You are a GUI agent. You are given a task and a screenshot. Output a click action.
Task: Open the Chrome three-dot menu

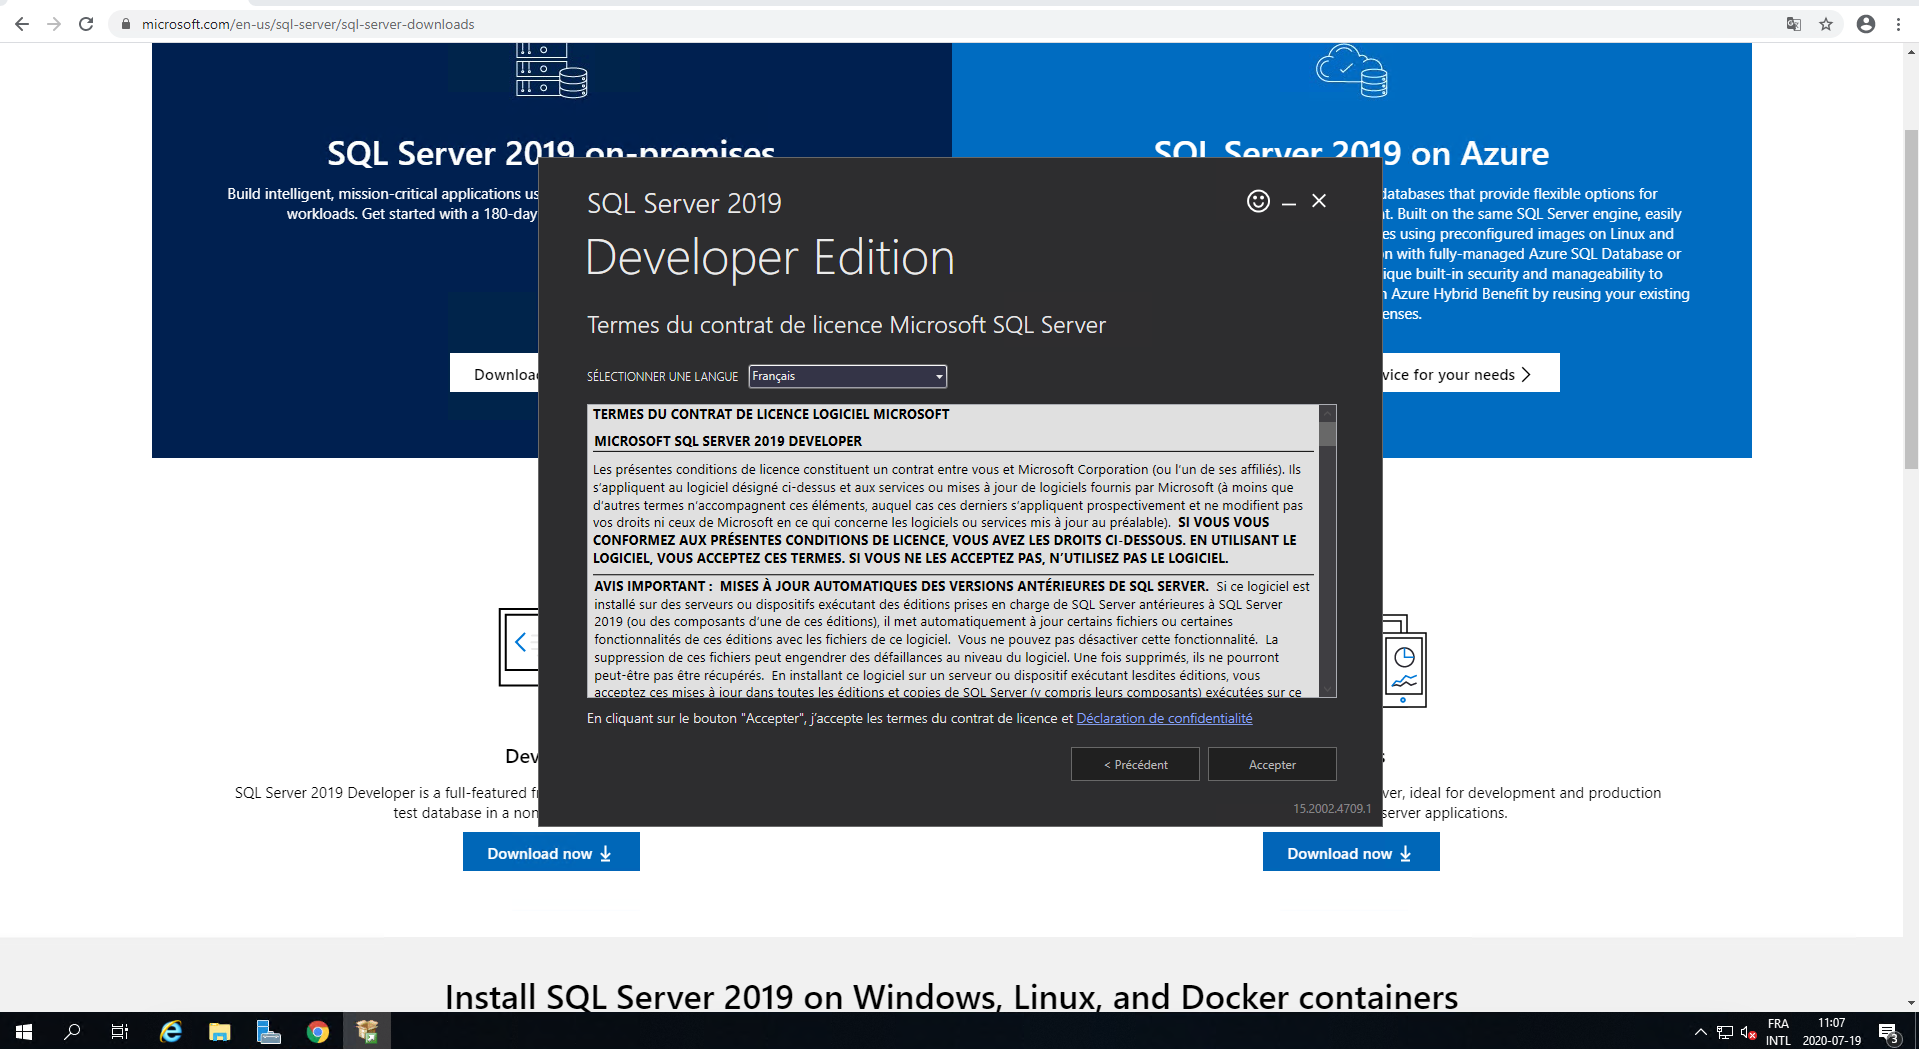pos(1898,24)
